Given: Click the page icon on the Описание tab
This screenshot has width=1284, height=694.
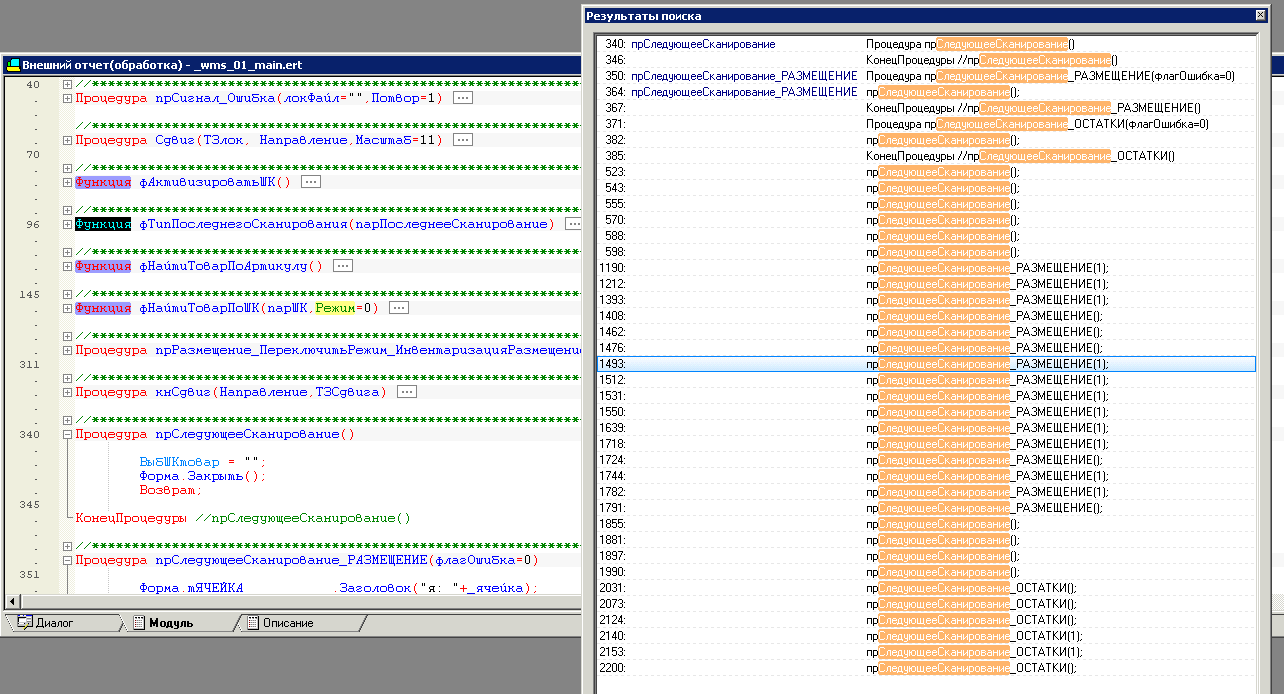Looking at the screenshot, I should 251,623.
